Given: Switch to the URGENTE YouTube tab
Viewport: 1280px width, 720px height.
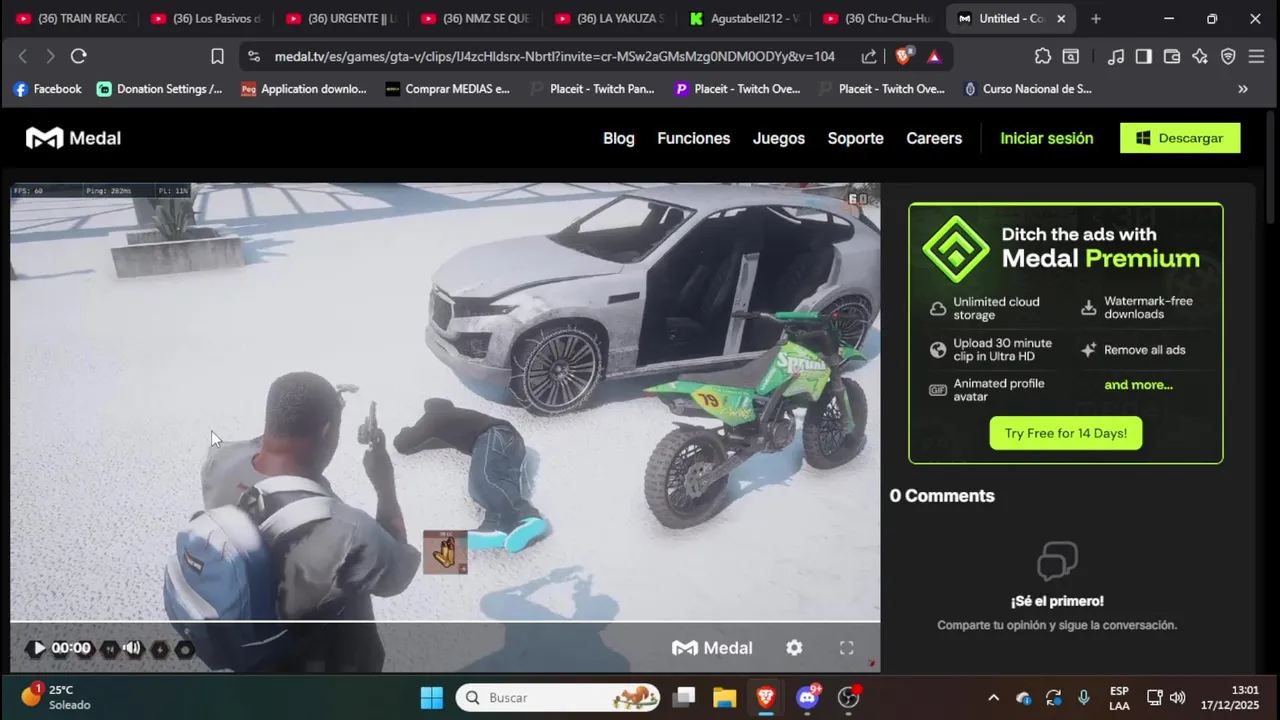Looking at the screenshot, I should click(x=342, y=18).
